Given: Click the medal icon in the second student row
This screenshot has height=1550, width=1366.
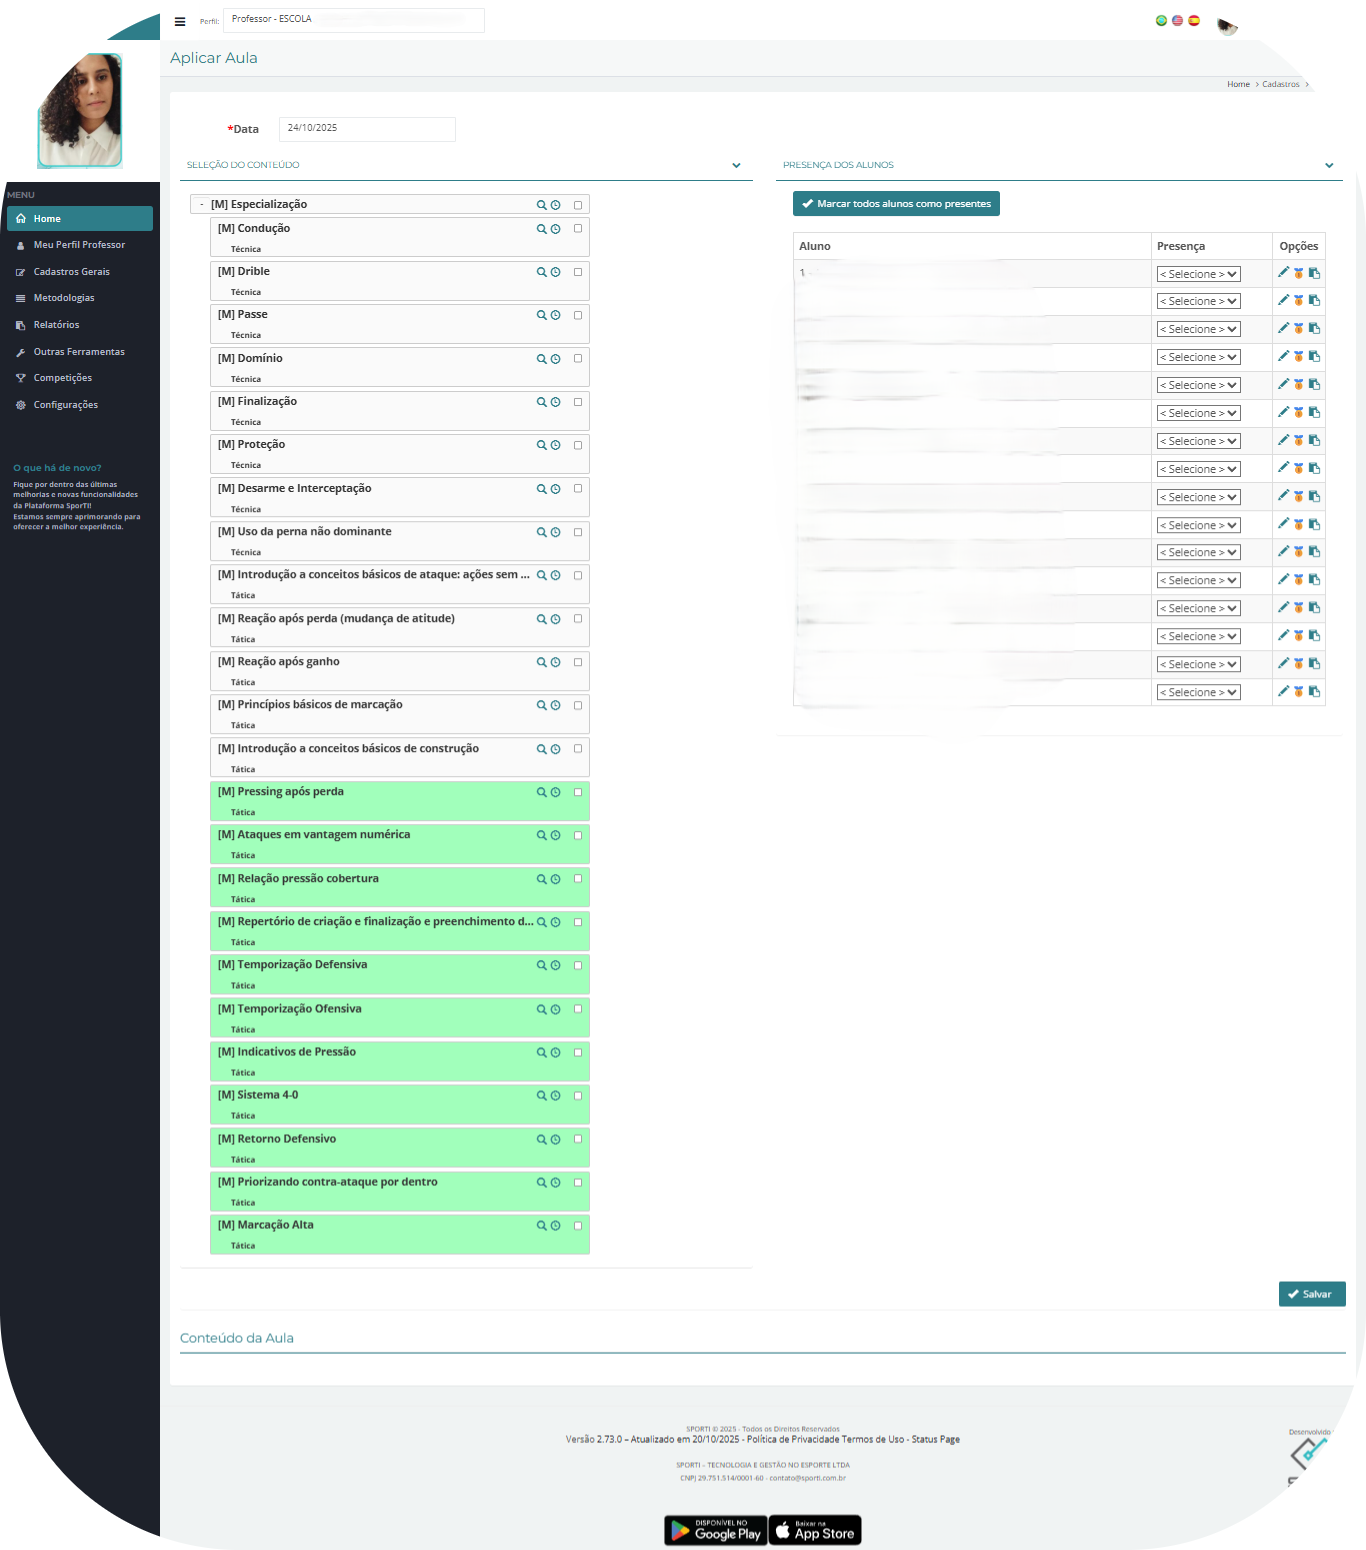Looking at the screenshot, I should tap(1298, 301).
